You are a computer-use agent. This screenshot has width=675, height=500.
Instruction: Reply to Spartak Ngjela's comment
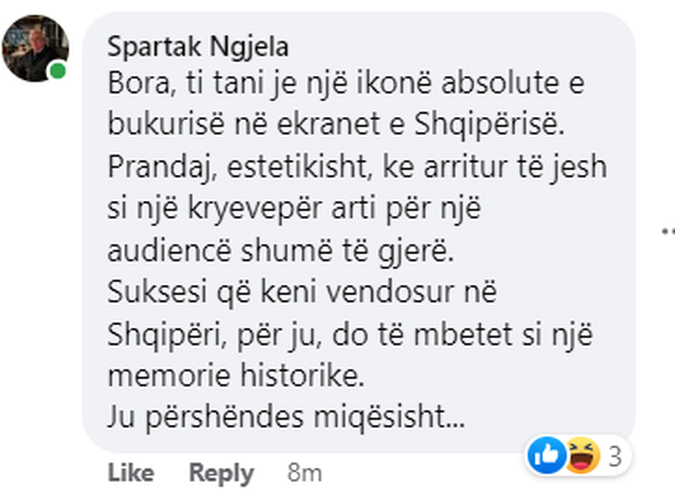pyautogui.click(x=221, y=472)
